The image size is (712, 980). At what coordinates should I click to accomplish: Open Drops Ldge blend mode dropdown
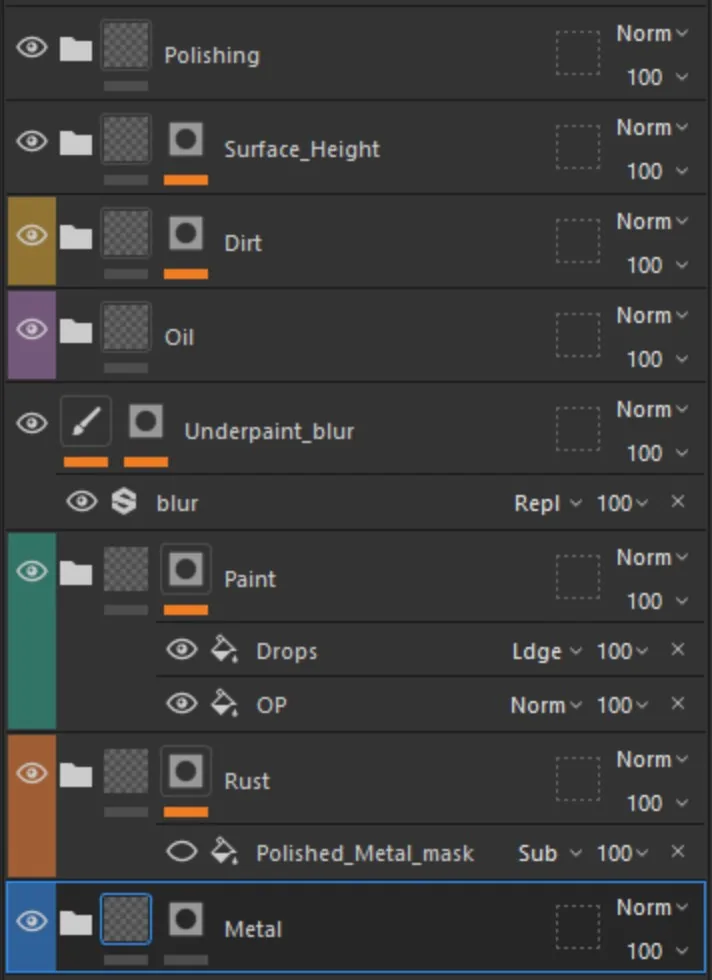tap(547, 651)
